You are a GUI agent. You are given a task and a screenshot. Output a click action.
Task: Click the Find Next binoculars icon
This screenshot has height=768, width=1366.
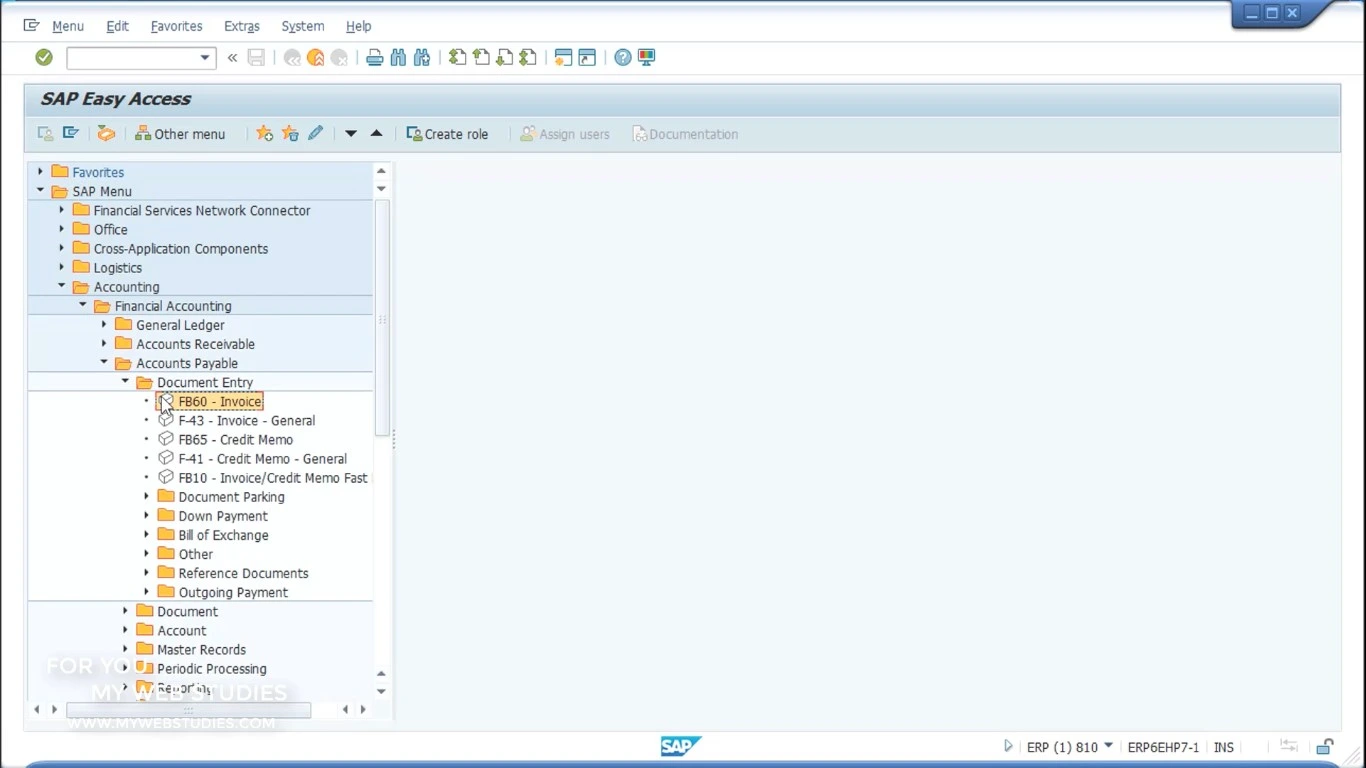pyautogui.click(x=422, y=58)
